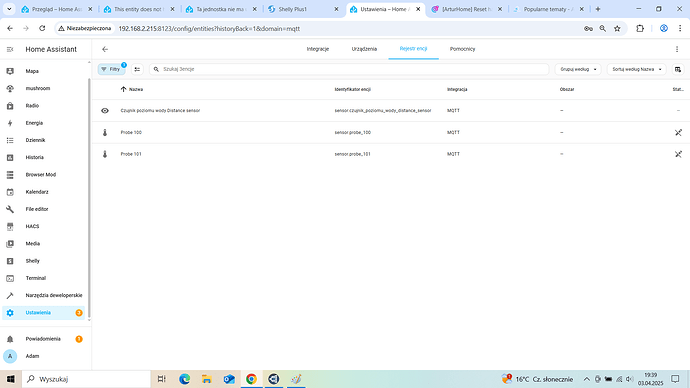Open the Probe 100 entity row
This screenshot has height=388, width=690.
click(391, 132)
